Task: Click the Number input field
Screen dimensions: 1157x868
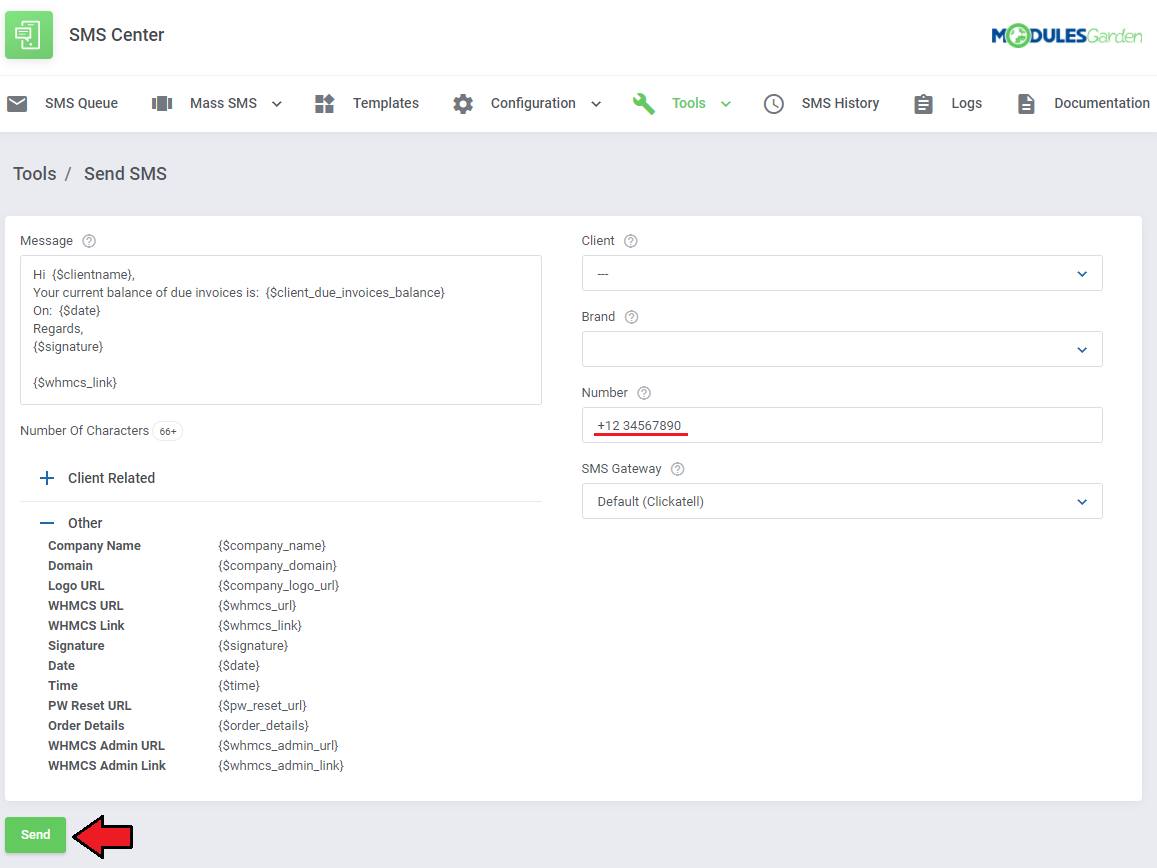Action: click(842, 425)
